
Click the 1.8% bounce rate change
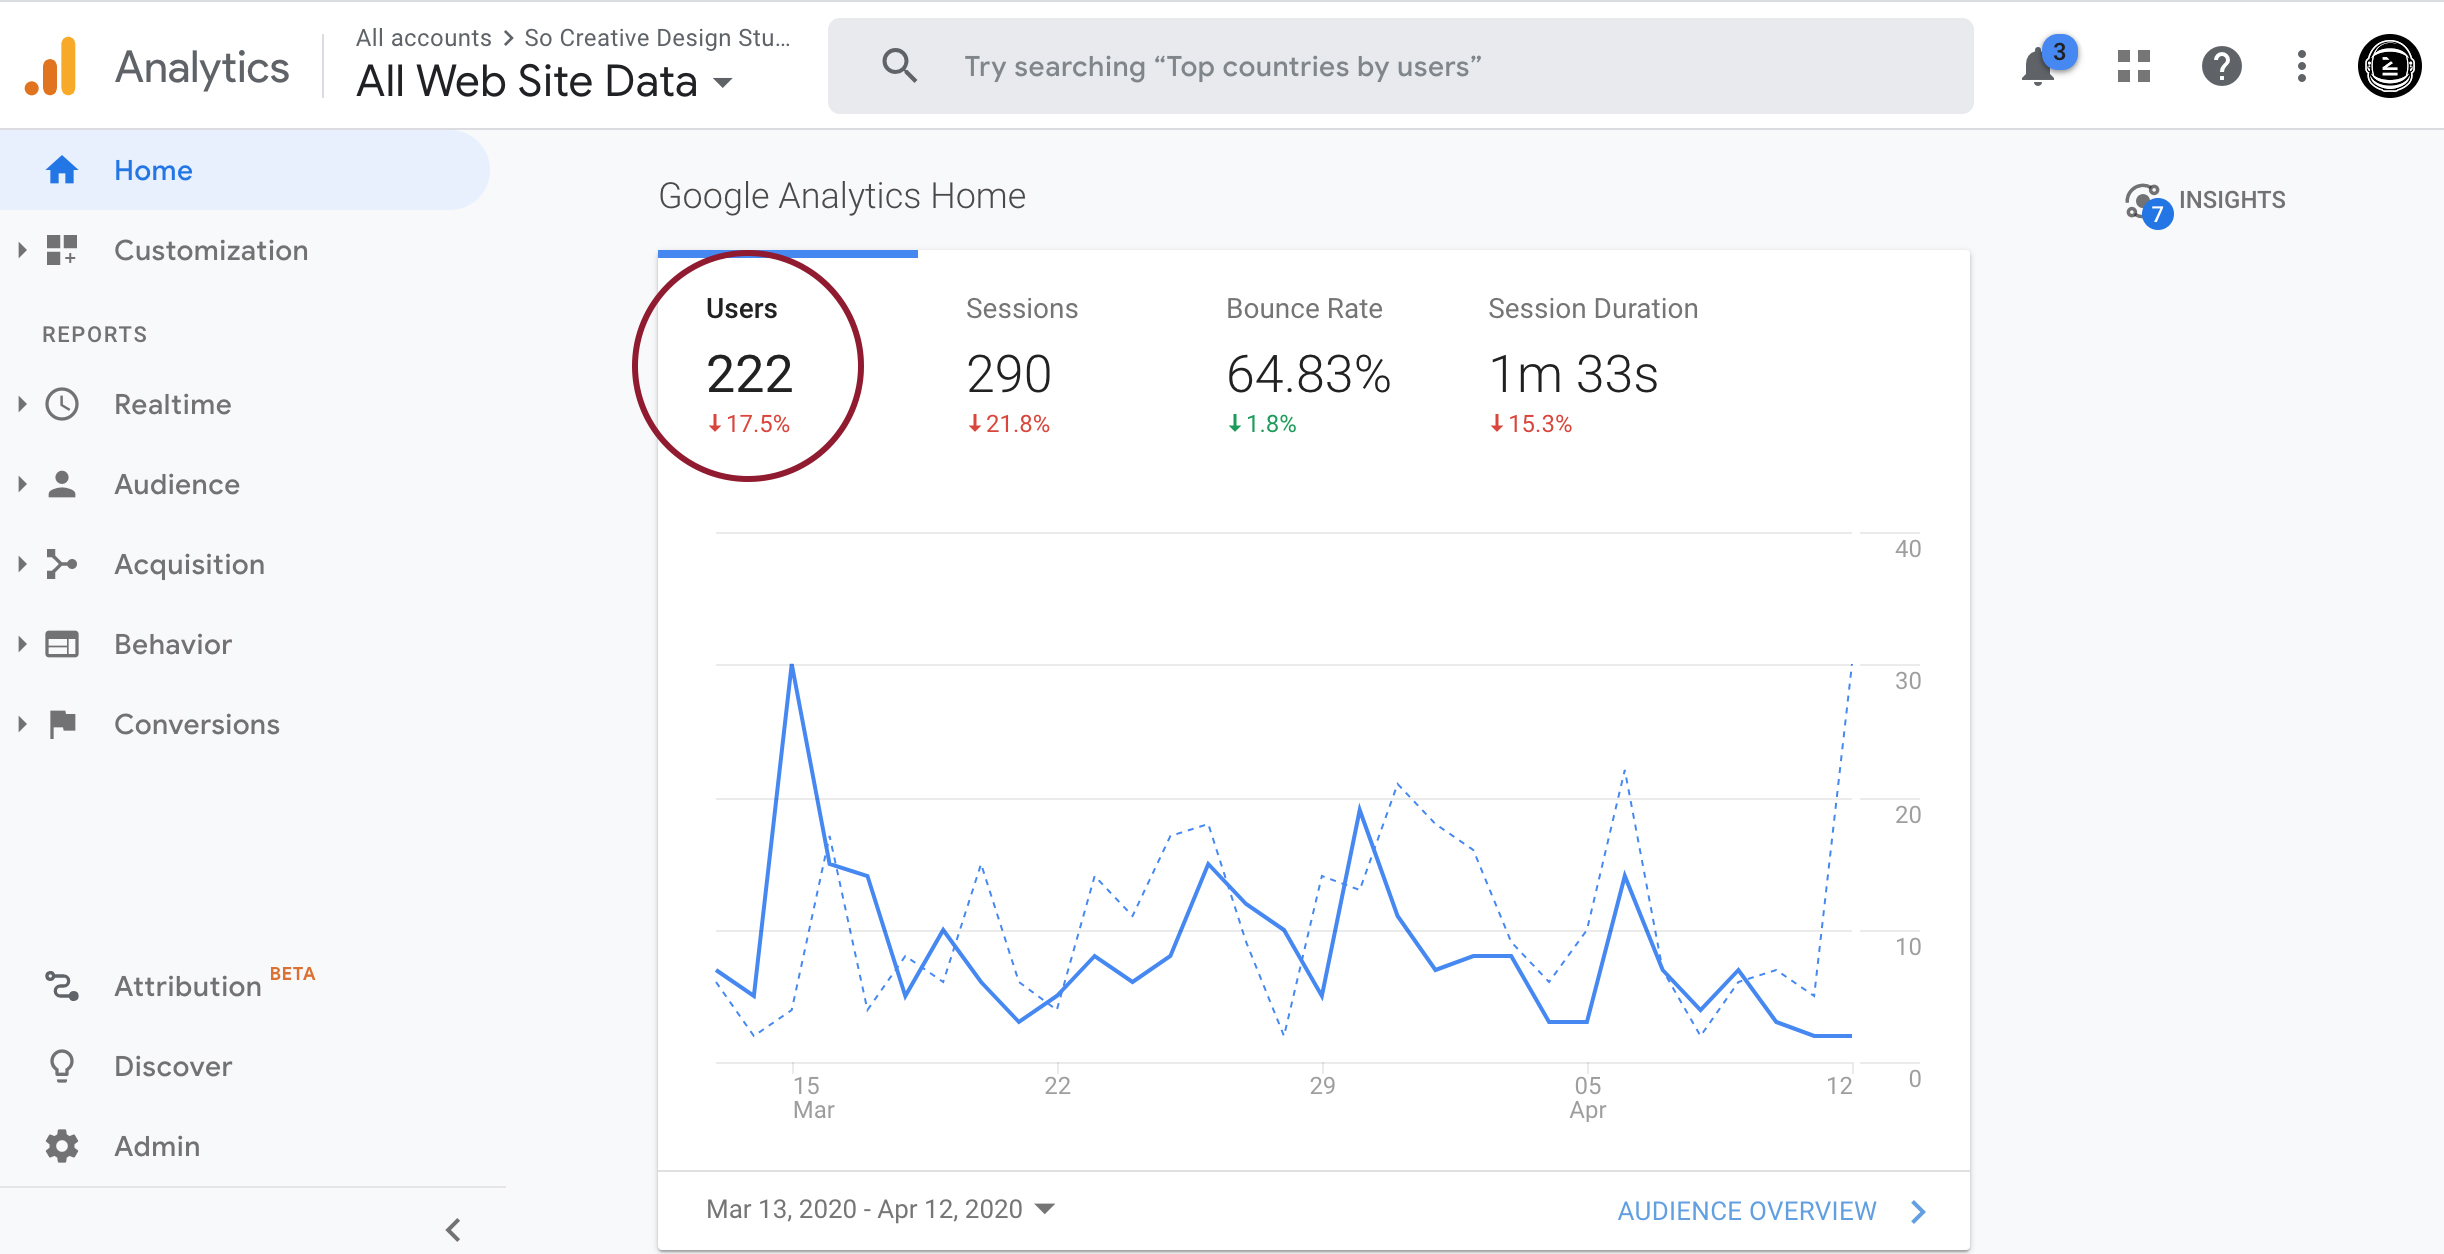1262,424
